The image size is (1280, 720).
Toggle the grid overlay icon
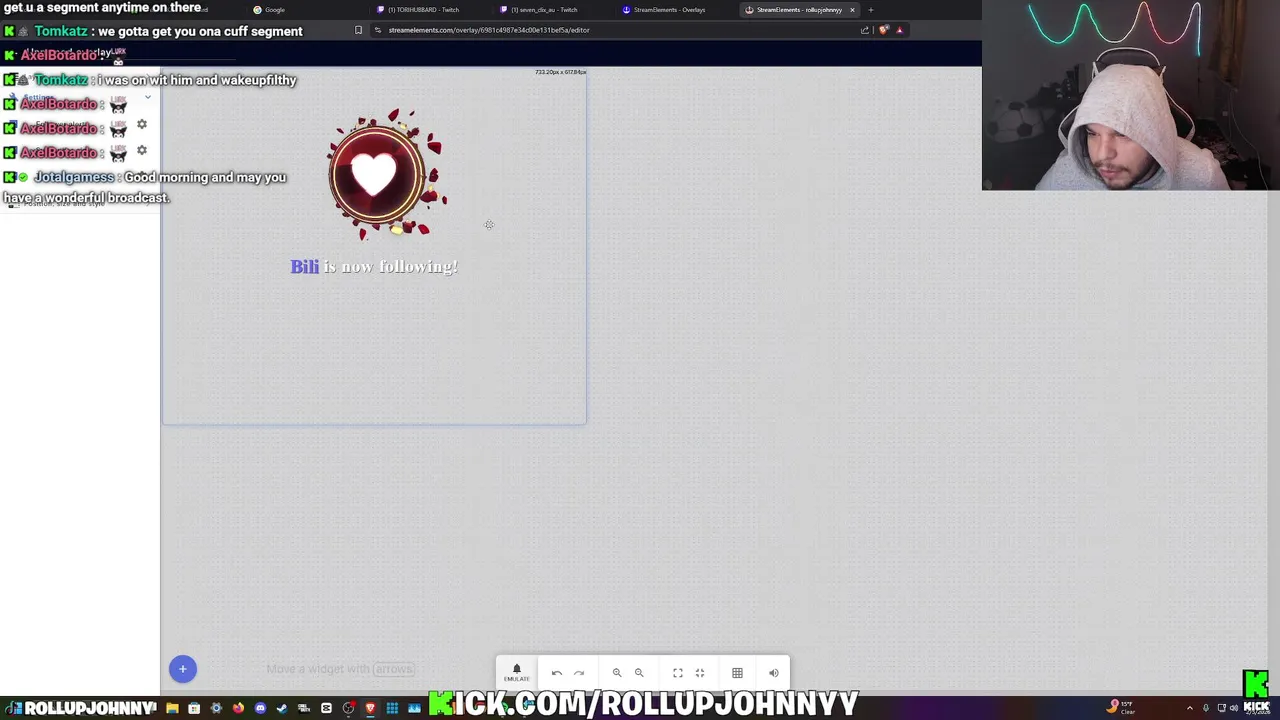click(x=737, y=673)
